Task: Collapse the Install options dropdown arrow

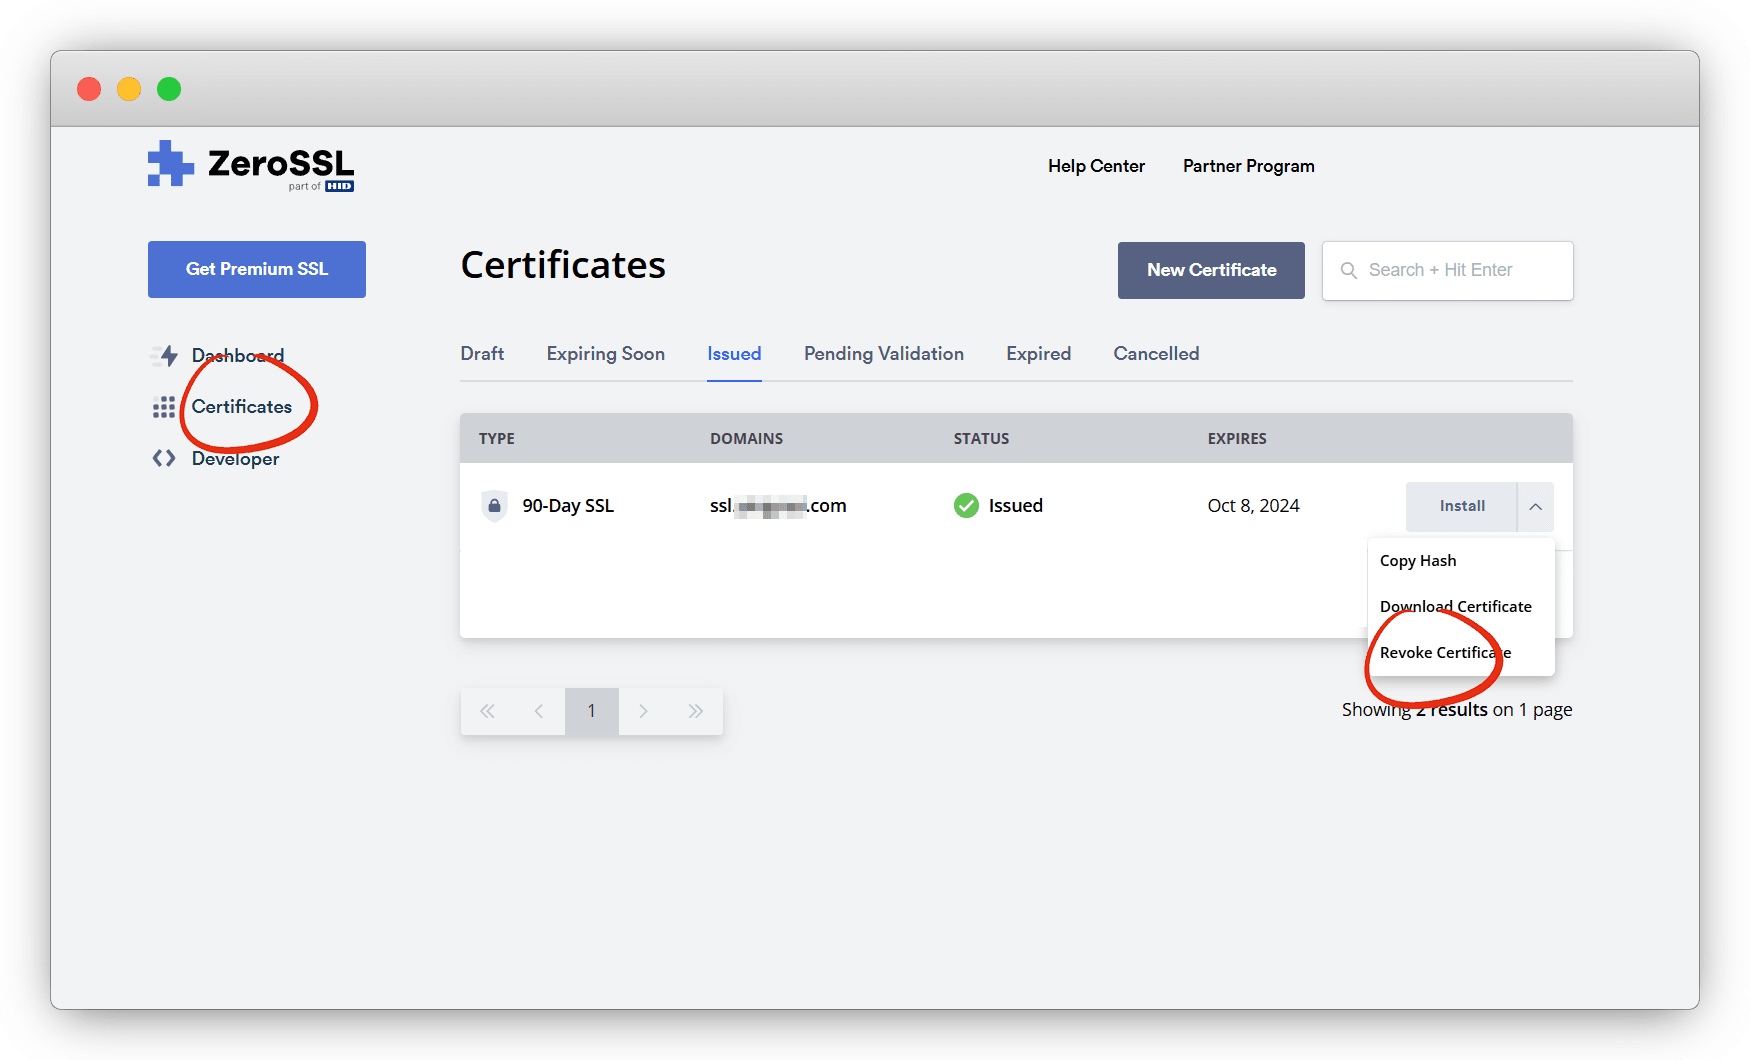Action: pyautogui.click(x=1535, y=507)
